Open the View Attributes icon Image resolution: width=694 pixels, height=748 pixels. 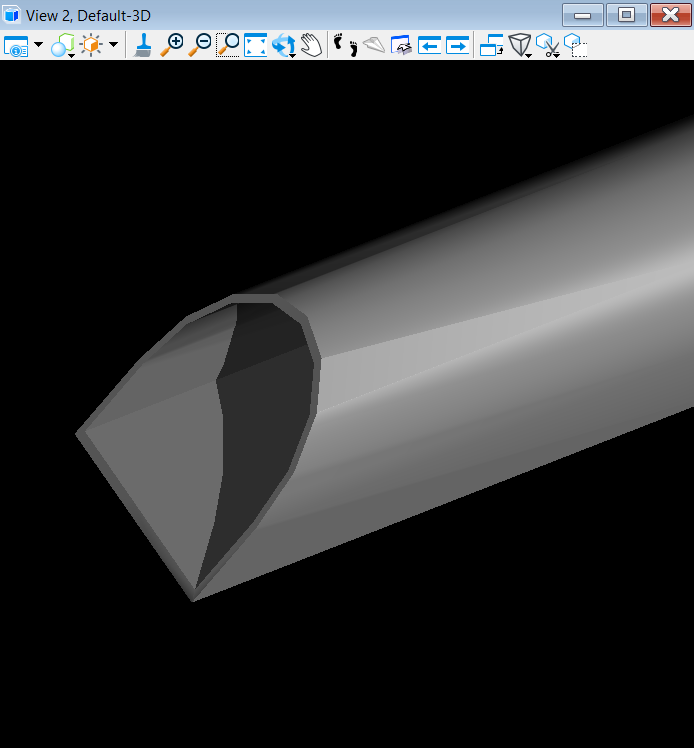coord(16,45)
